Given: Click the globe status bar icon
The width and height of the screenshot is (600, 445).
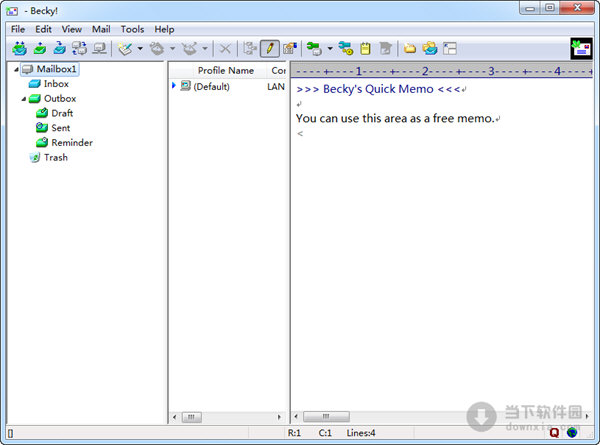Looking at the screenshot, I should 572,433.
